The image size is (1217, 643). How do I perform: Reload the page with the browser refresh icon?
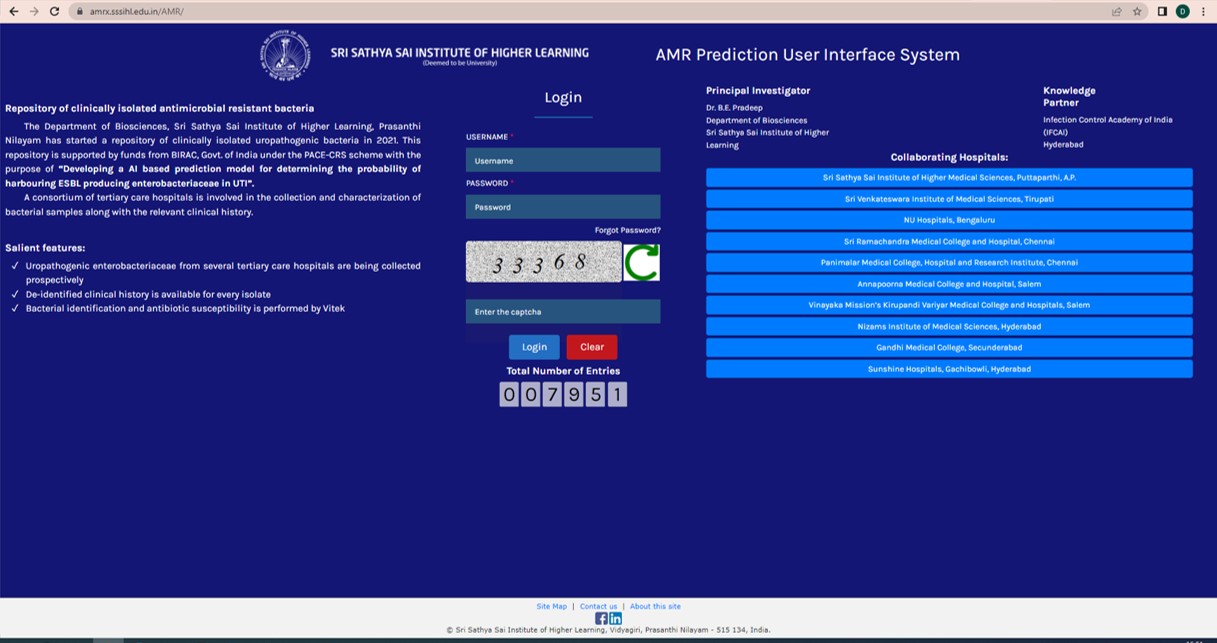[54, 11]
